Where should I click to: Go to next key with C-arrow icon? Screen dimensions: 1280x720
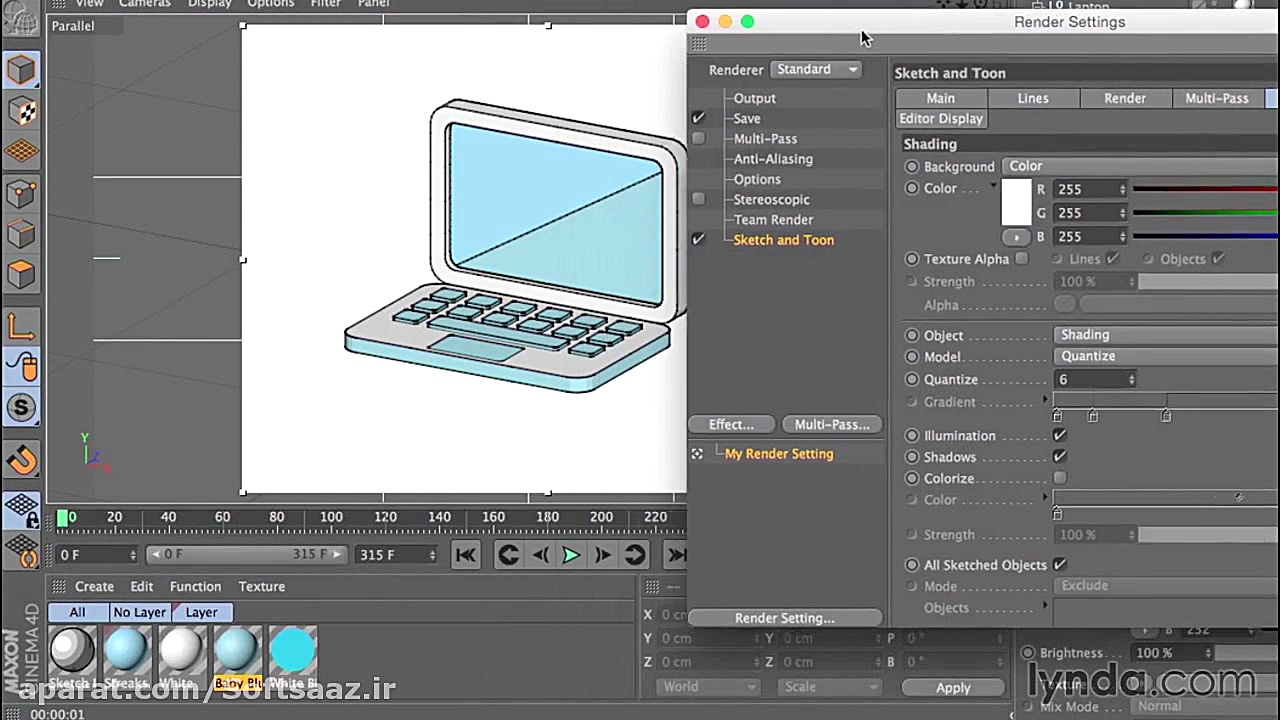[x=634, y=555]
